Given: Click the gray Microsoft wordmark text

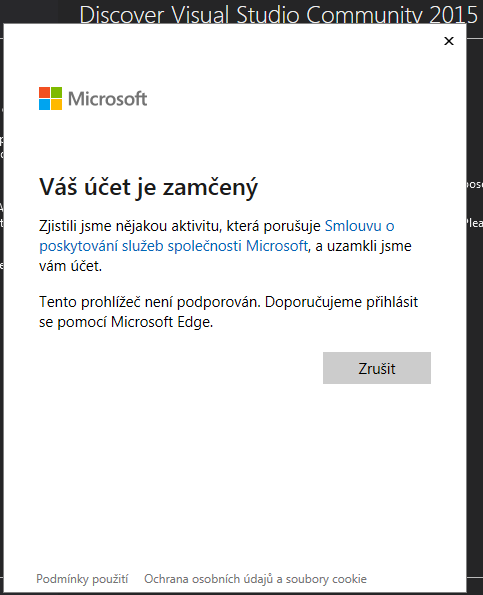Looking at the screenshot, I should point(107,99).
